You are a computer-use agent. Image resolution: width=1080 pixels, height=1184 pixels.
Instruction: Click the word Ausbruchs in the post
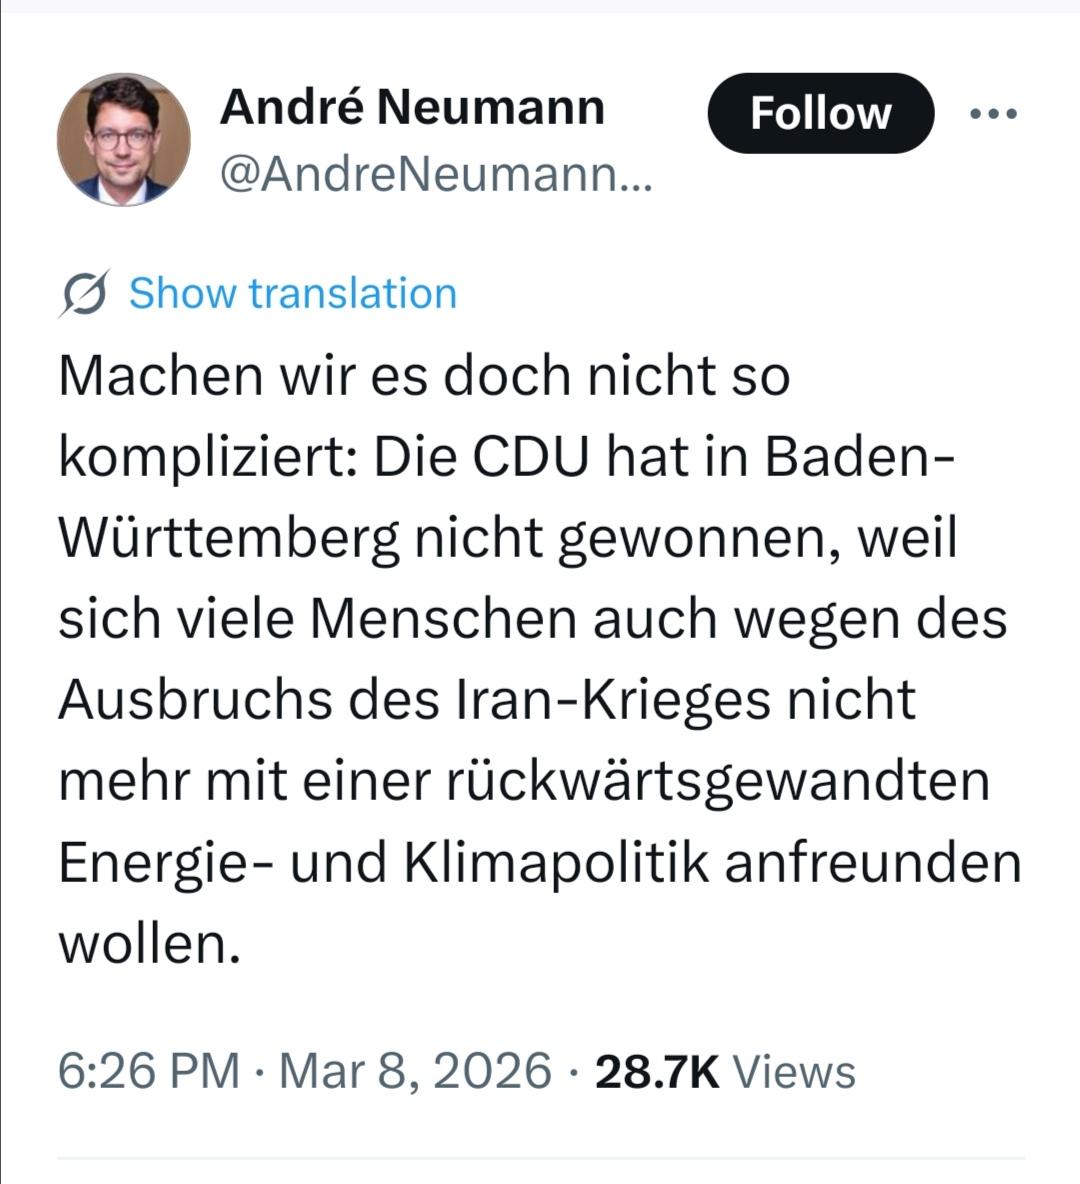(194, 700)
